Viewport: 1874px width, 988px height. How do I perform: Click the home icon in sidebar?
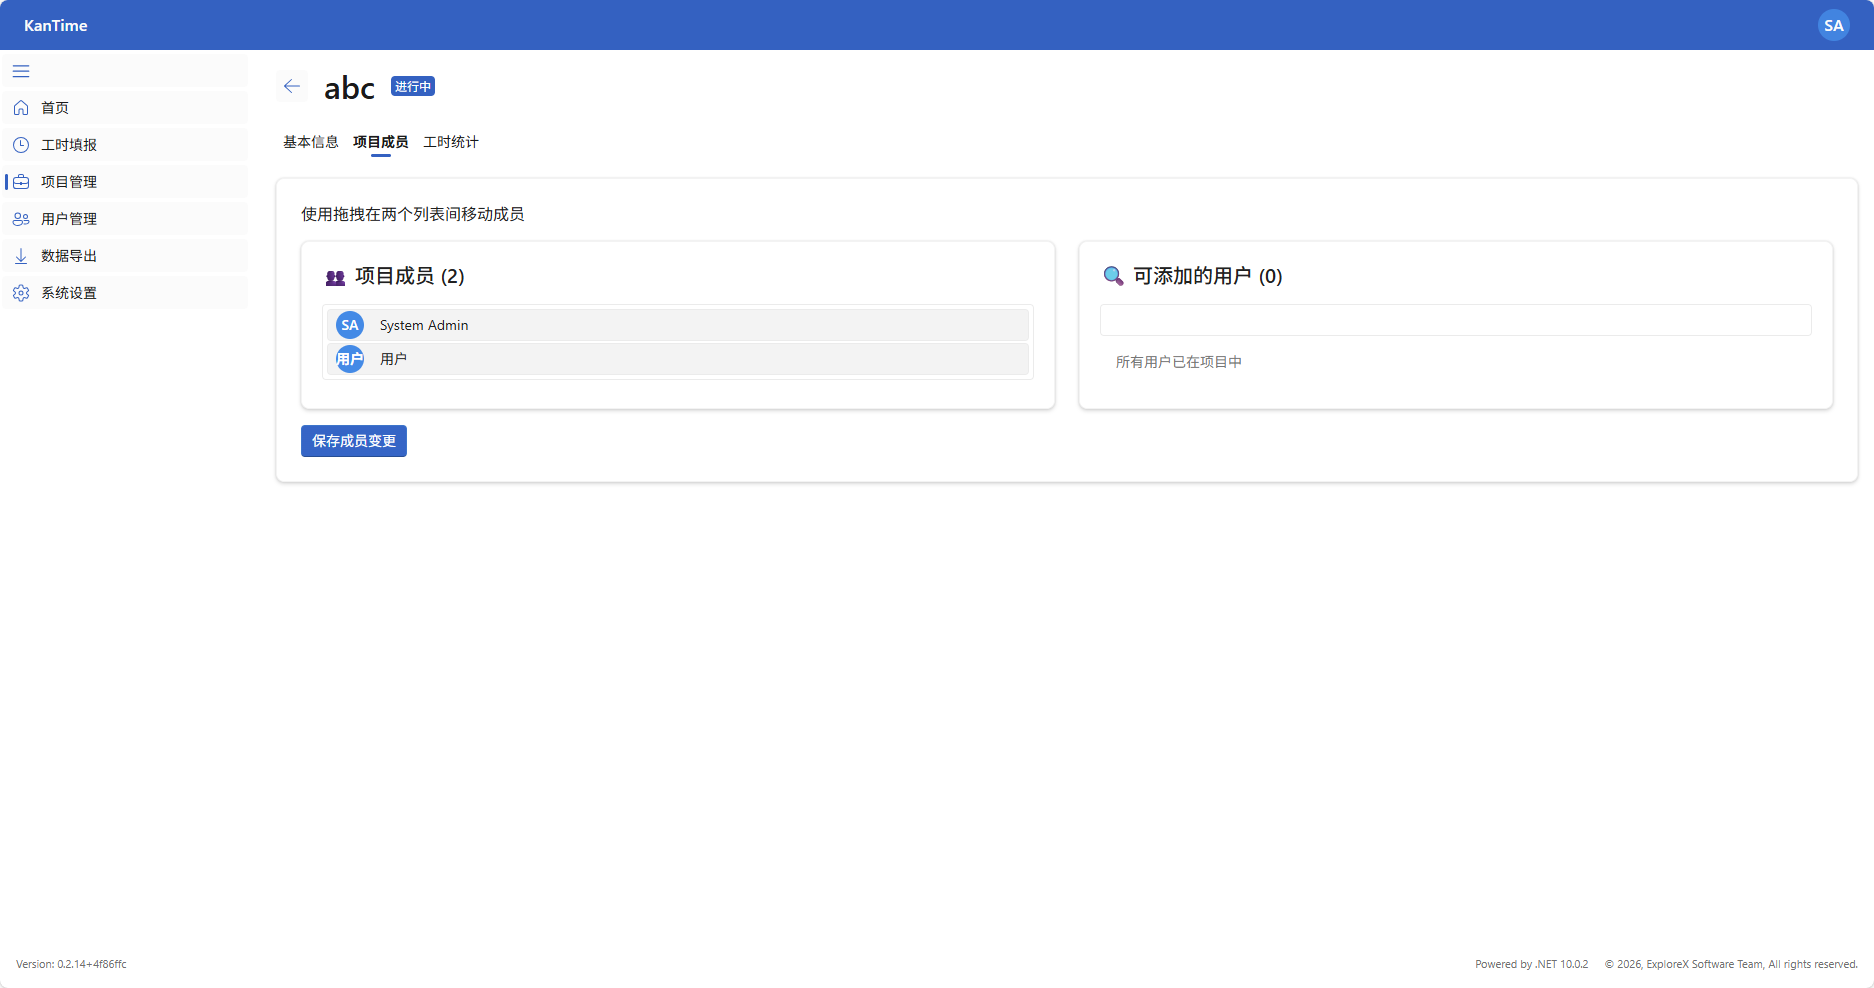pyautogui.click(x=21, y=108)
